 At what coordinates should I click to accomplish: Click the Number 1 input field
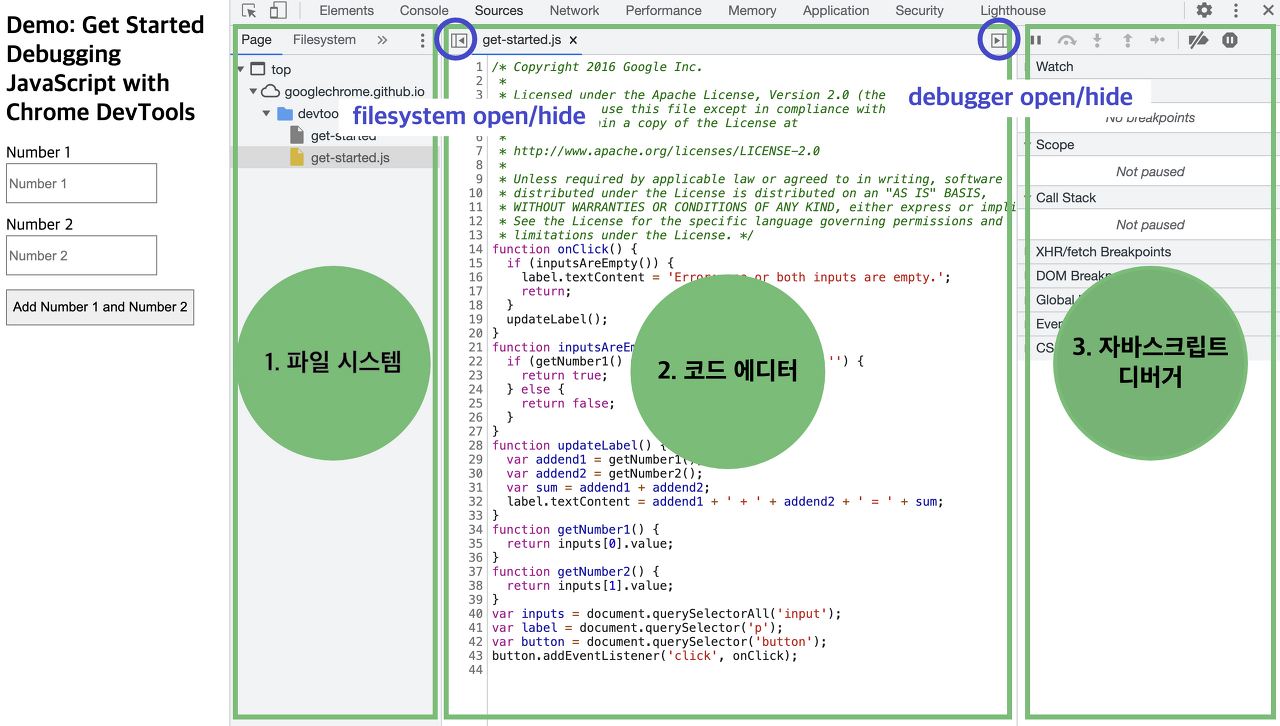click(x=82, y=184)
